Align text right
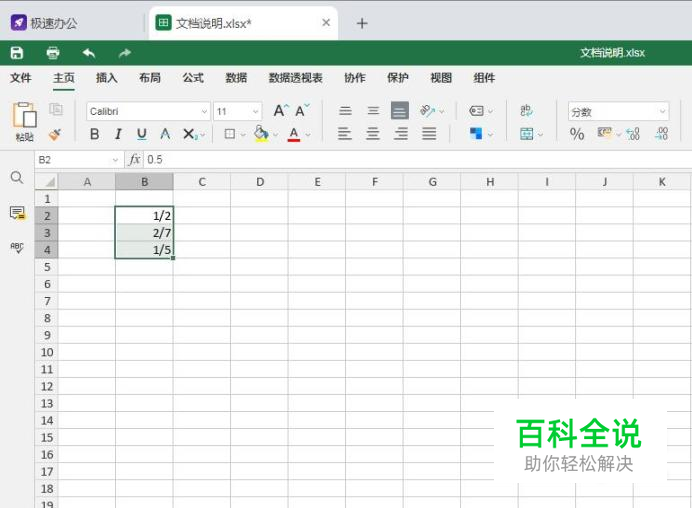This screenshot has height=508, width=692. pos(401,133)
